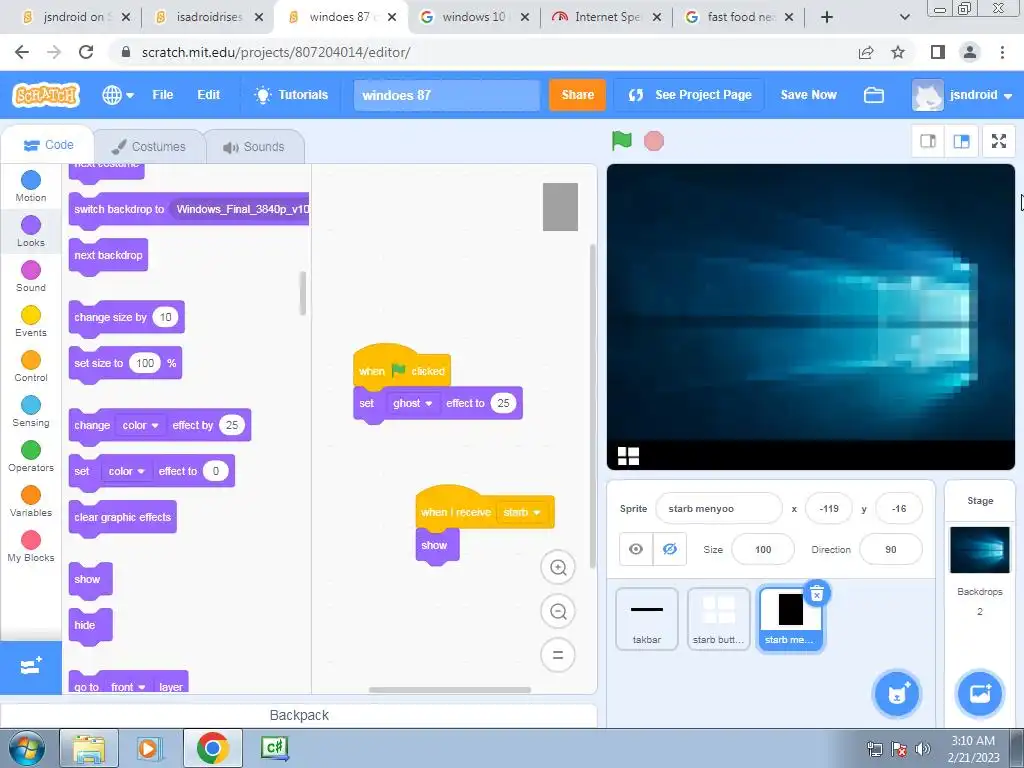
Task: Open Windows Explorer from taskbar
Action: point(89,748)
